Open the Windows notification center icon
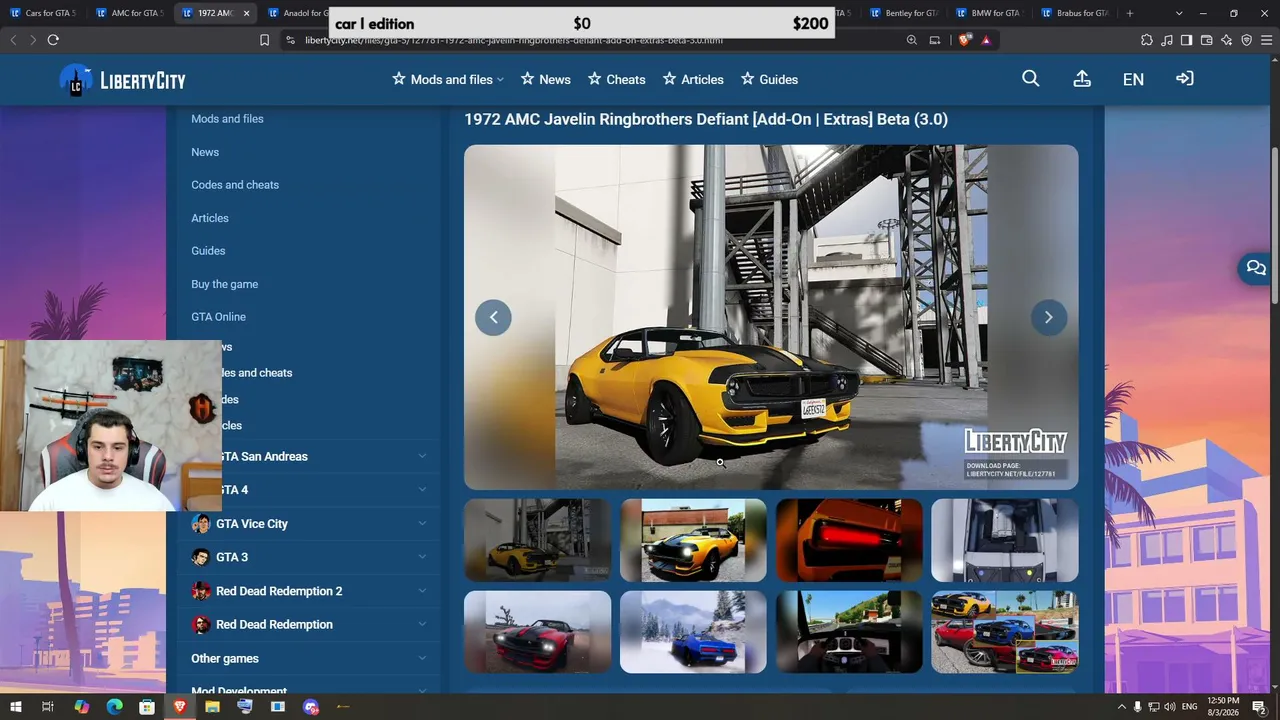The image size is (1280, 720). point(1259,707)
